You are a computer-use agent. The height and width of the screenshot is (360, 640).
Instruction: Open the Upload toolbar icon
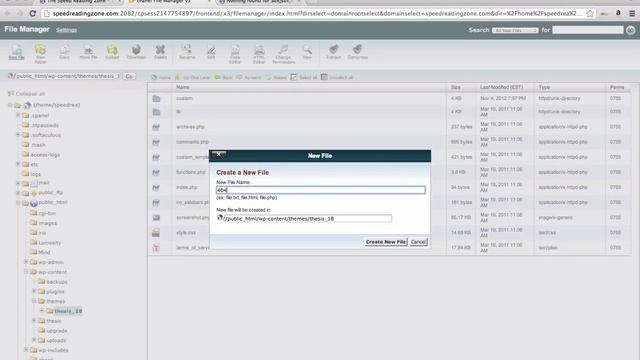click(x=112, y=52)
